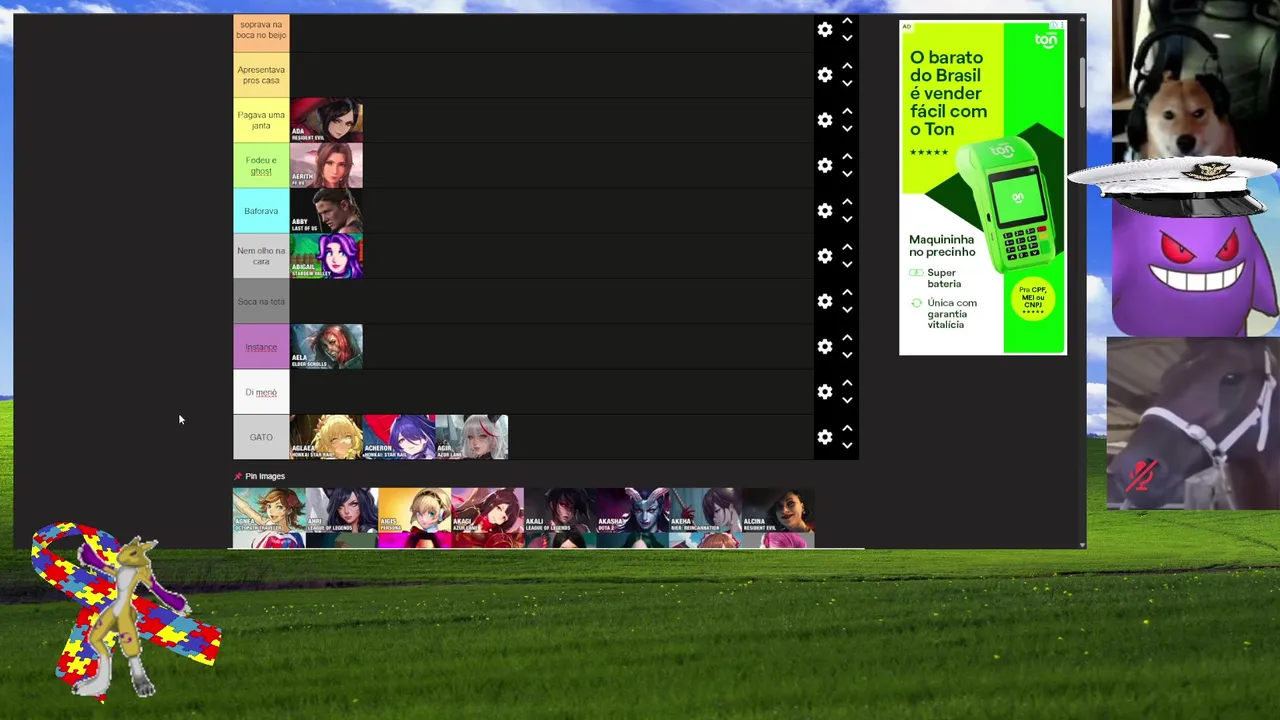Viewport: 1280px width, 720px height.
Task: Move 'Soca na teta' row down
Action: 847,310
